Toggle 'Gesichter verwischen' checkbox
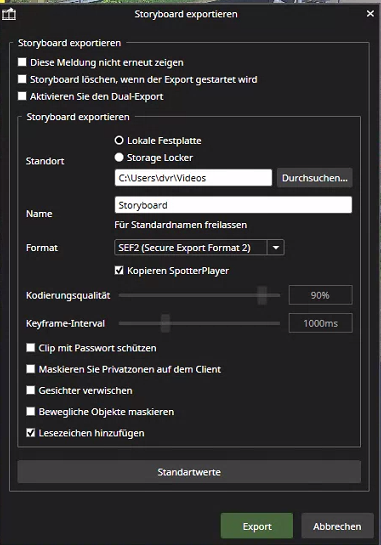The width and height of the screenshot is (381, 545). pyautogui.click(x=31, y=390)
